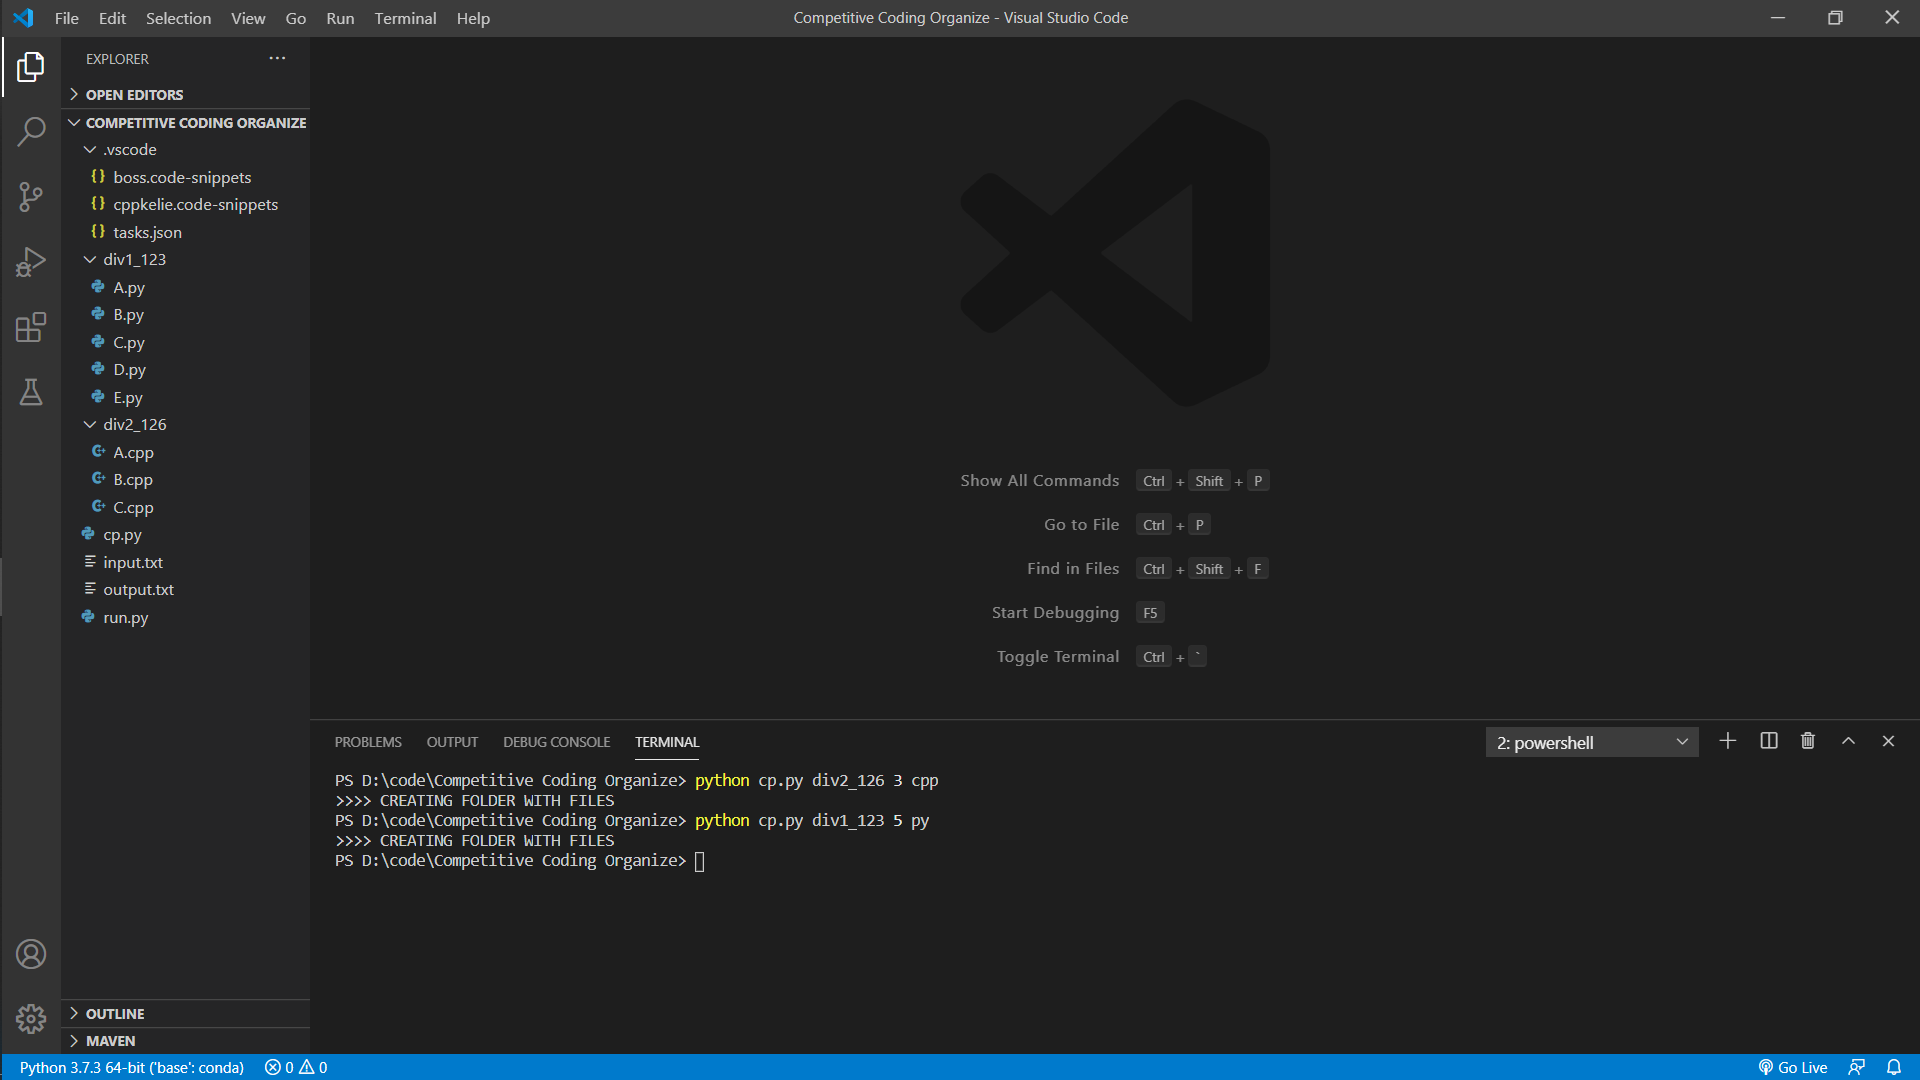
Task: Open notifications bell icon
Action: pos(1894,1067)
